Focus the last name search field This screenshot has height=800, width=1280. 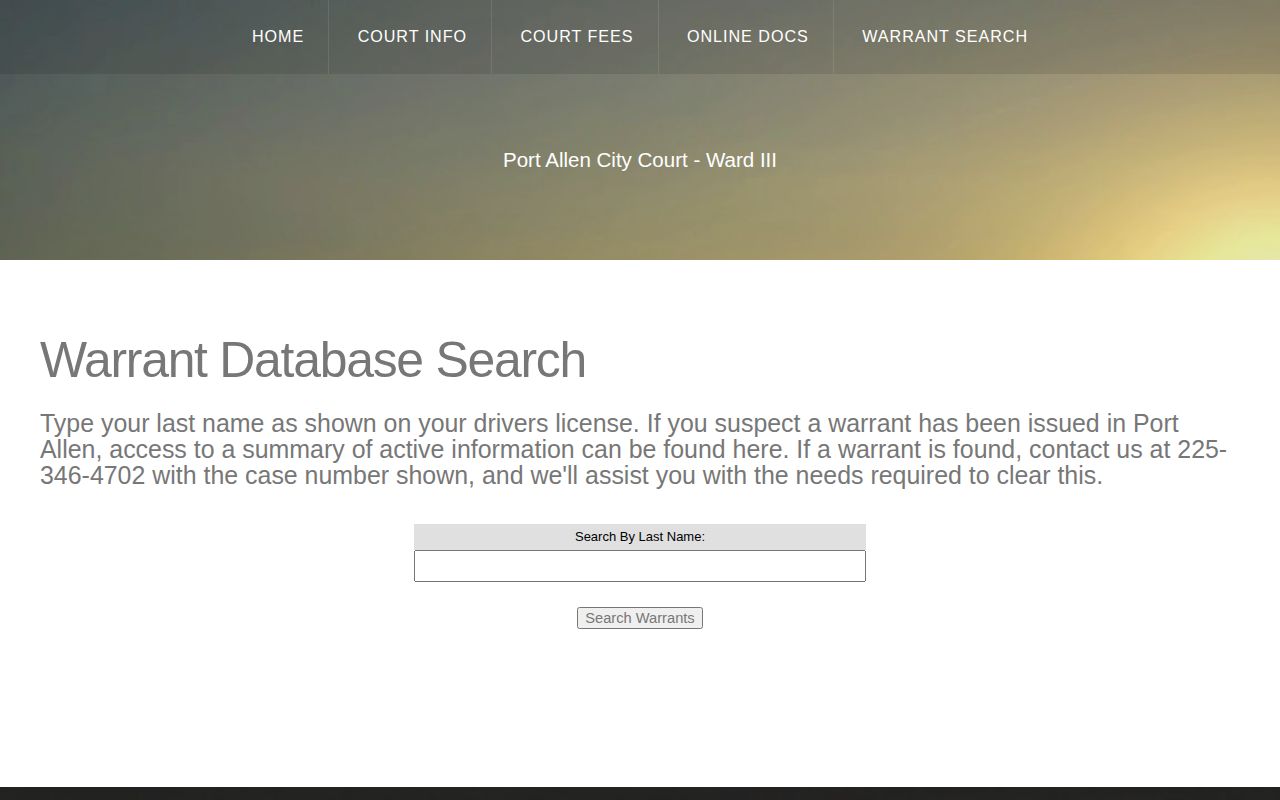tap(640, 566)
